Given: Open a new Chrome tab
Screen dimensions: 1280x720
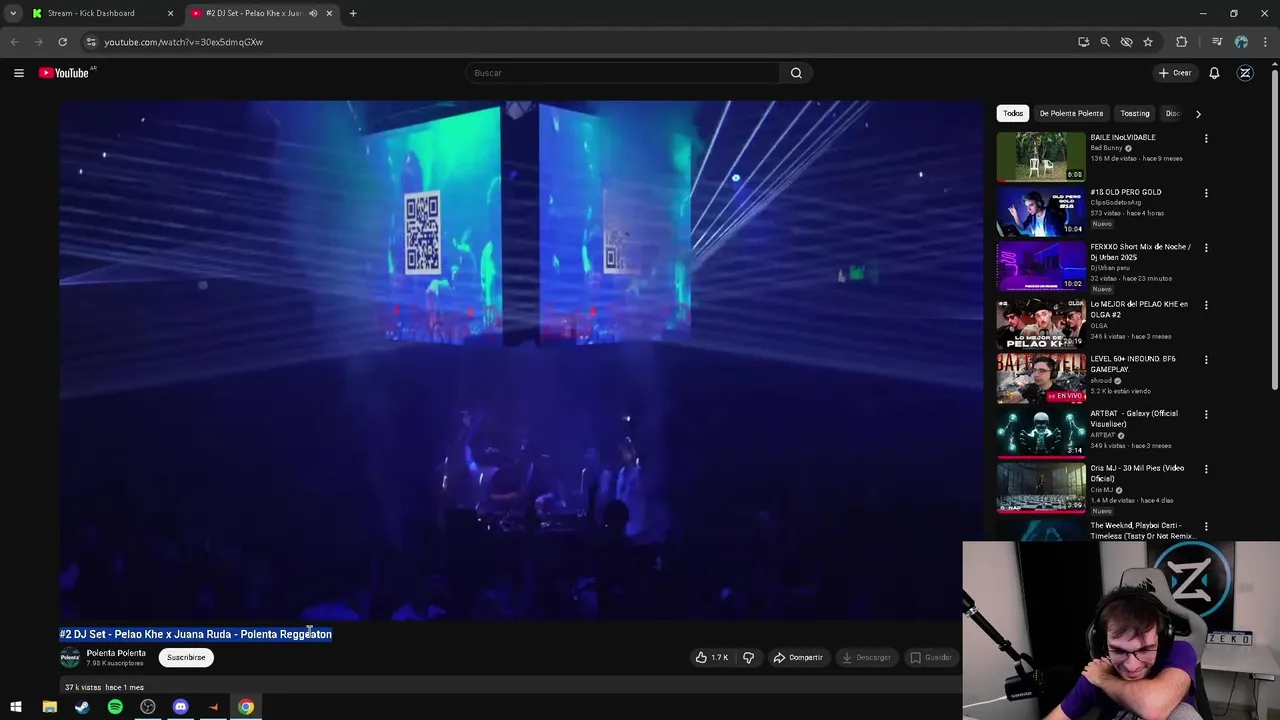Looking at the screenshot, I should [x=353, y=13].
